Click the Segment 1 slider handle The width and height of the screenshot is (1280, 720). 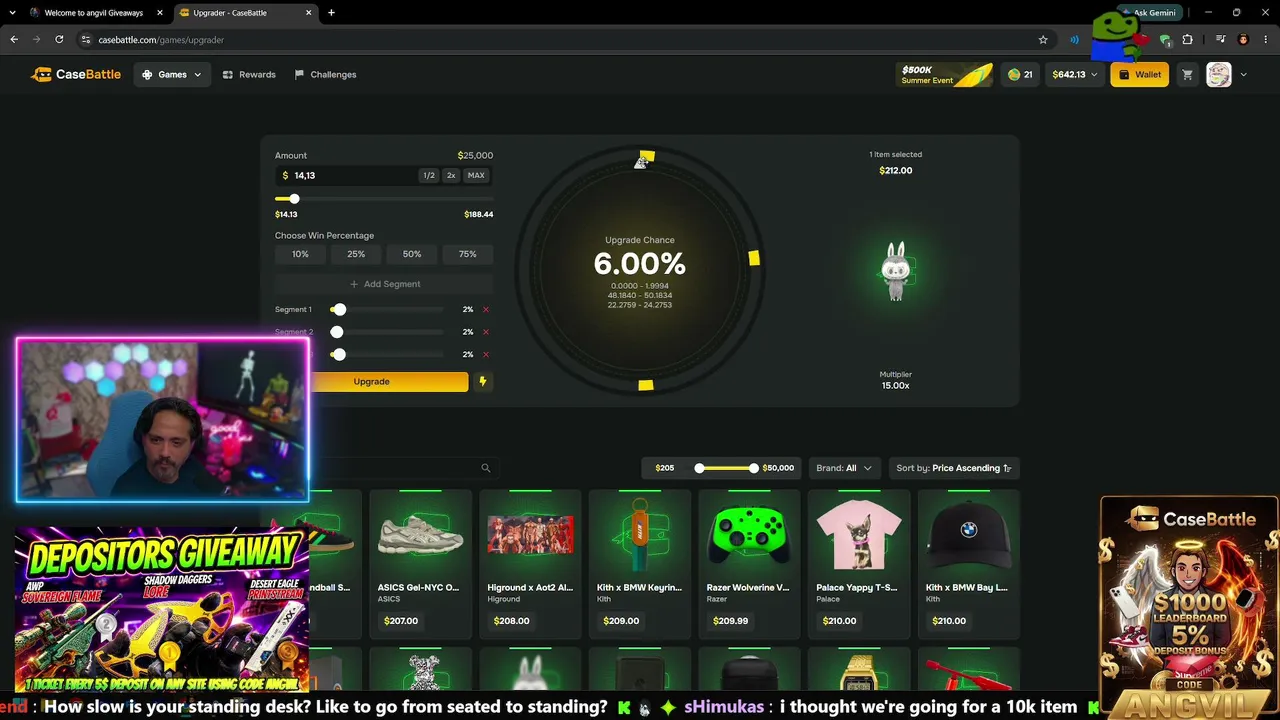click(x=340, y=310)
